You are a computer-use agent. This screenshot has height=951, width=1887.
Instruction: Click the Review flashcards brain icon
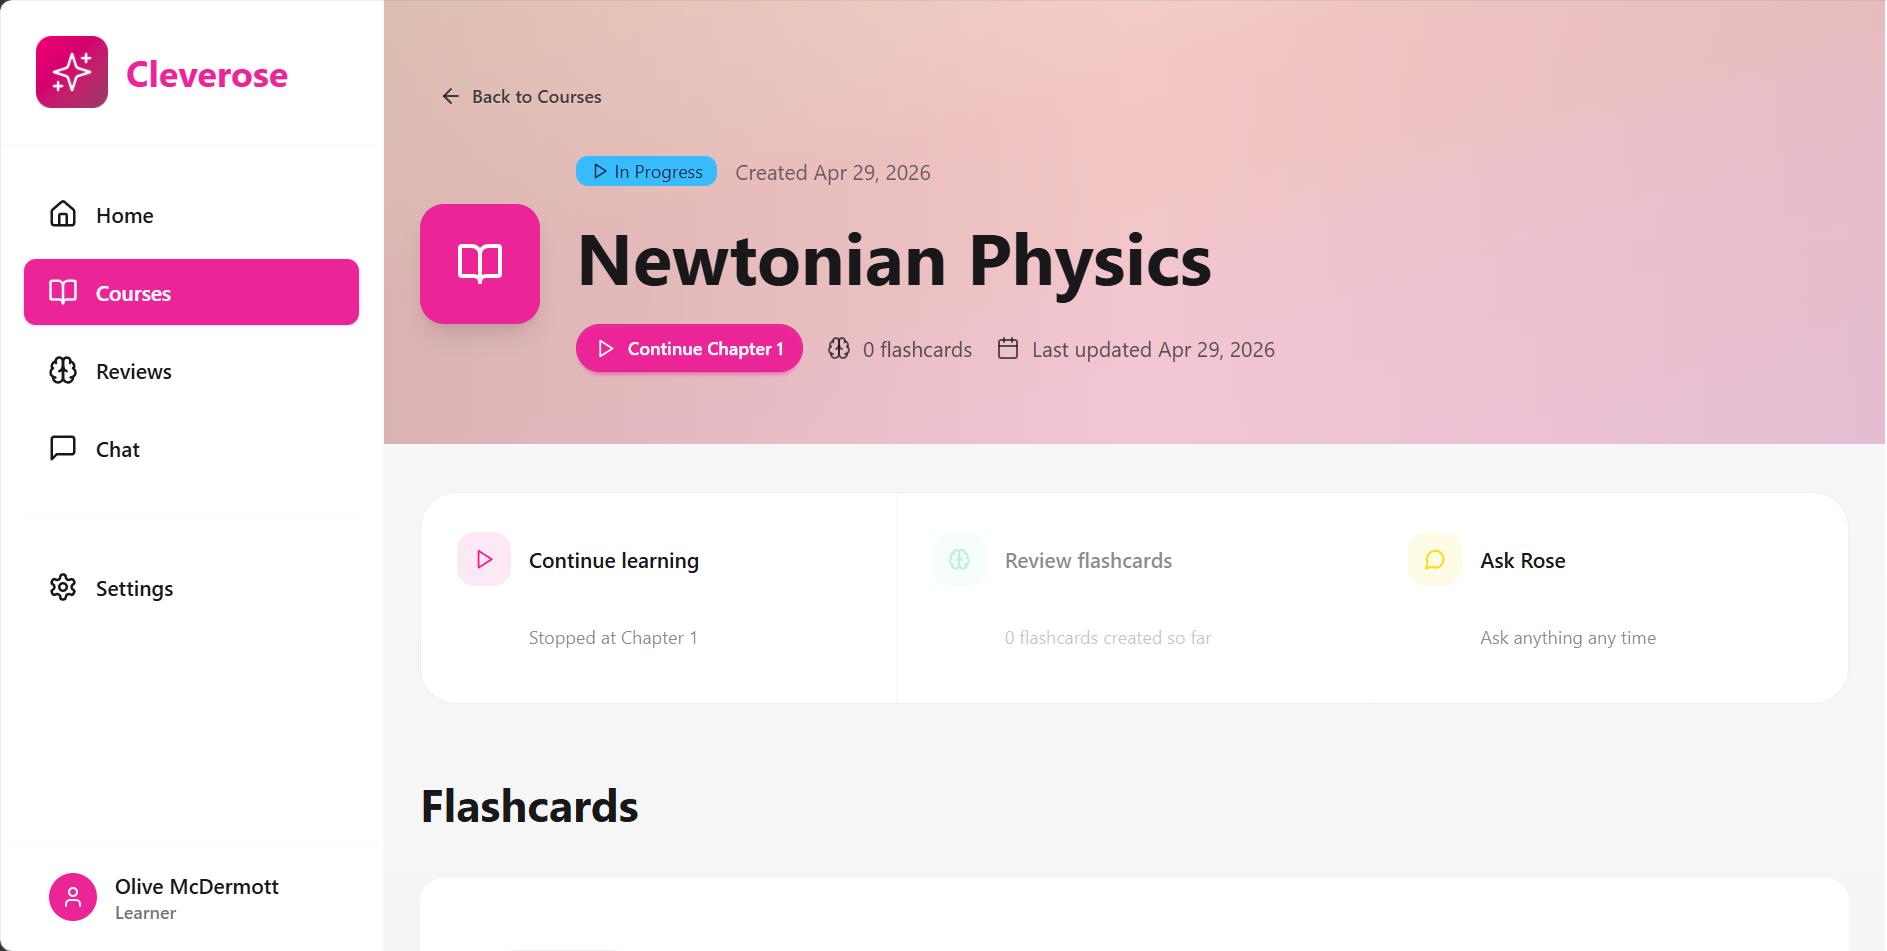[960, 559]
